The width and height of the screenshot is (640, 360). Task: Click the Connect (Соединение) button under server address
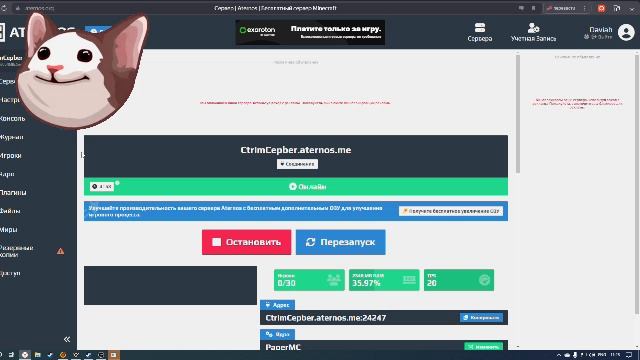(x=297, y=164)
